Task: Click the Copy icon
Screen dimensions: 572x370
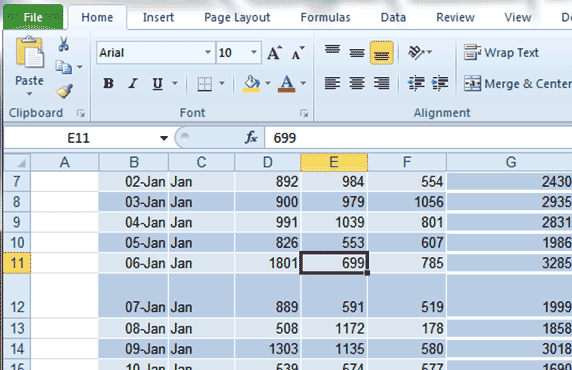Action: click(x=63, y=67)
